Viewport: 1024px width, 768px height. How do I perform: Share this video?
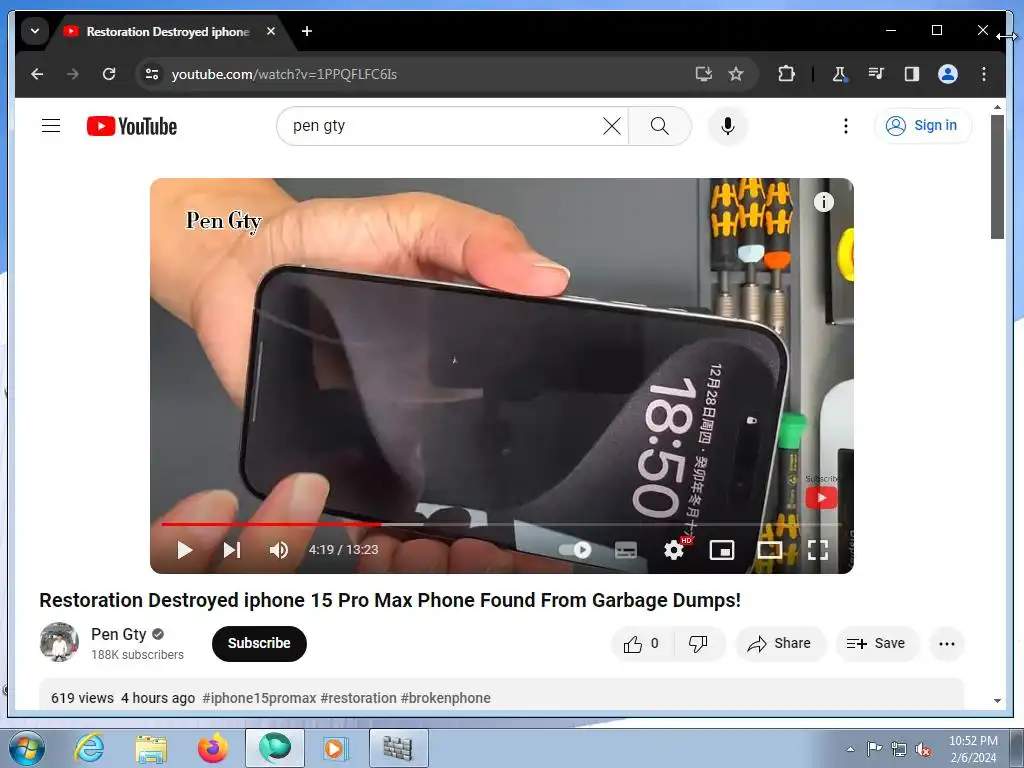(x=780, y=644)
